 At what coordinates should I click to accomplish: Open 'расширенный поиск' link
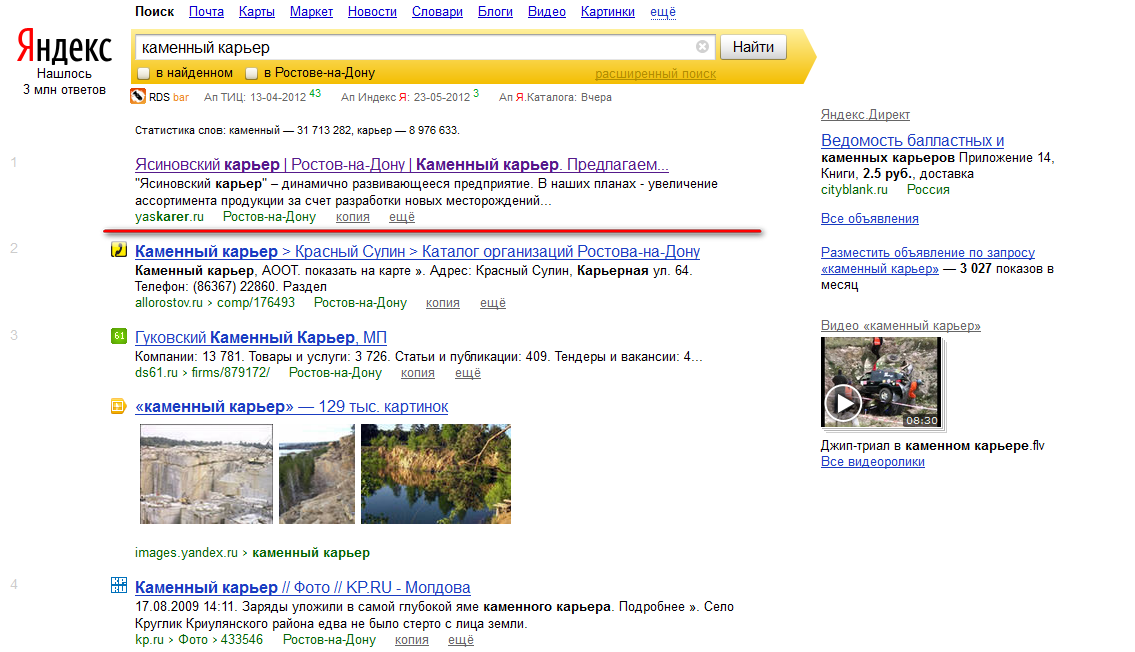click(655, 74)
